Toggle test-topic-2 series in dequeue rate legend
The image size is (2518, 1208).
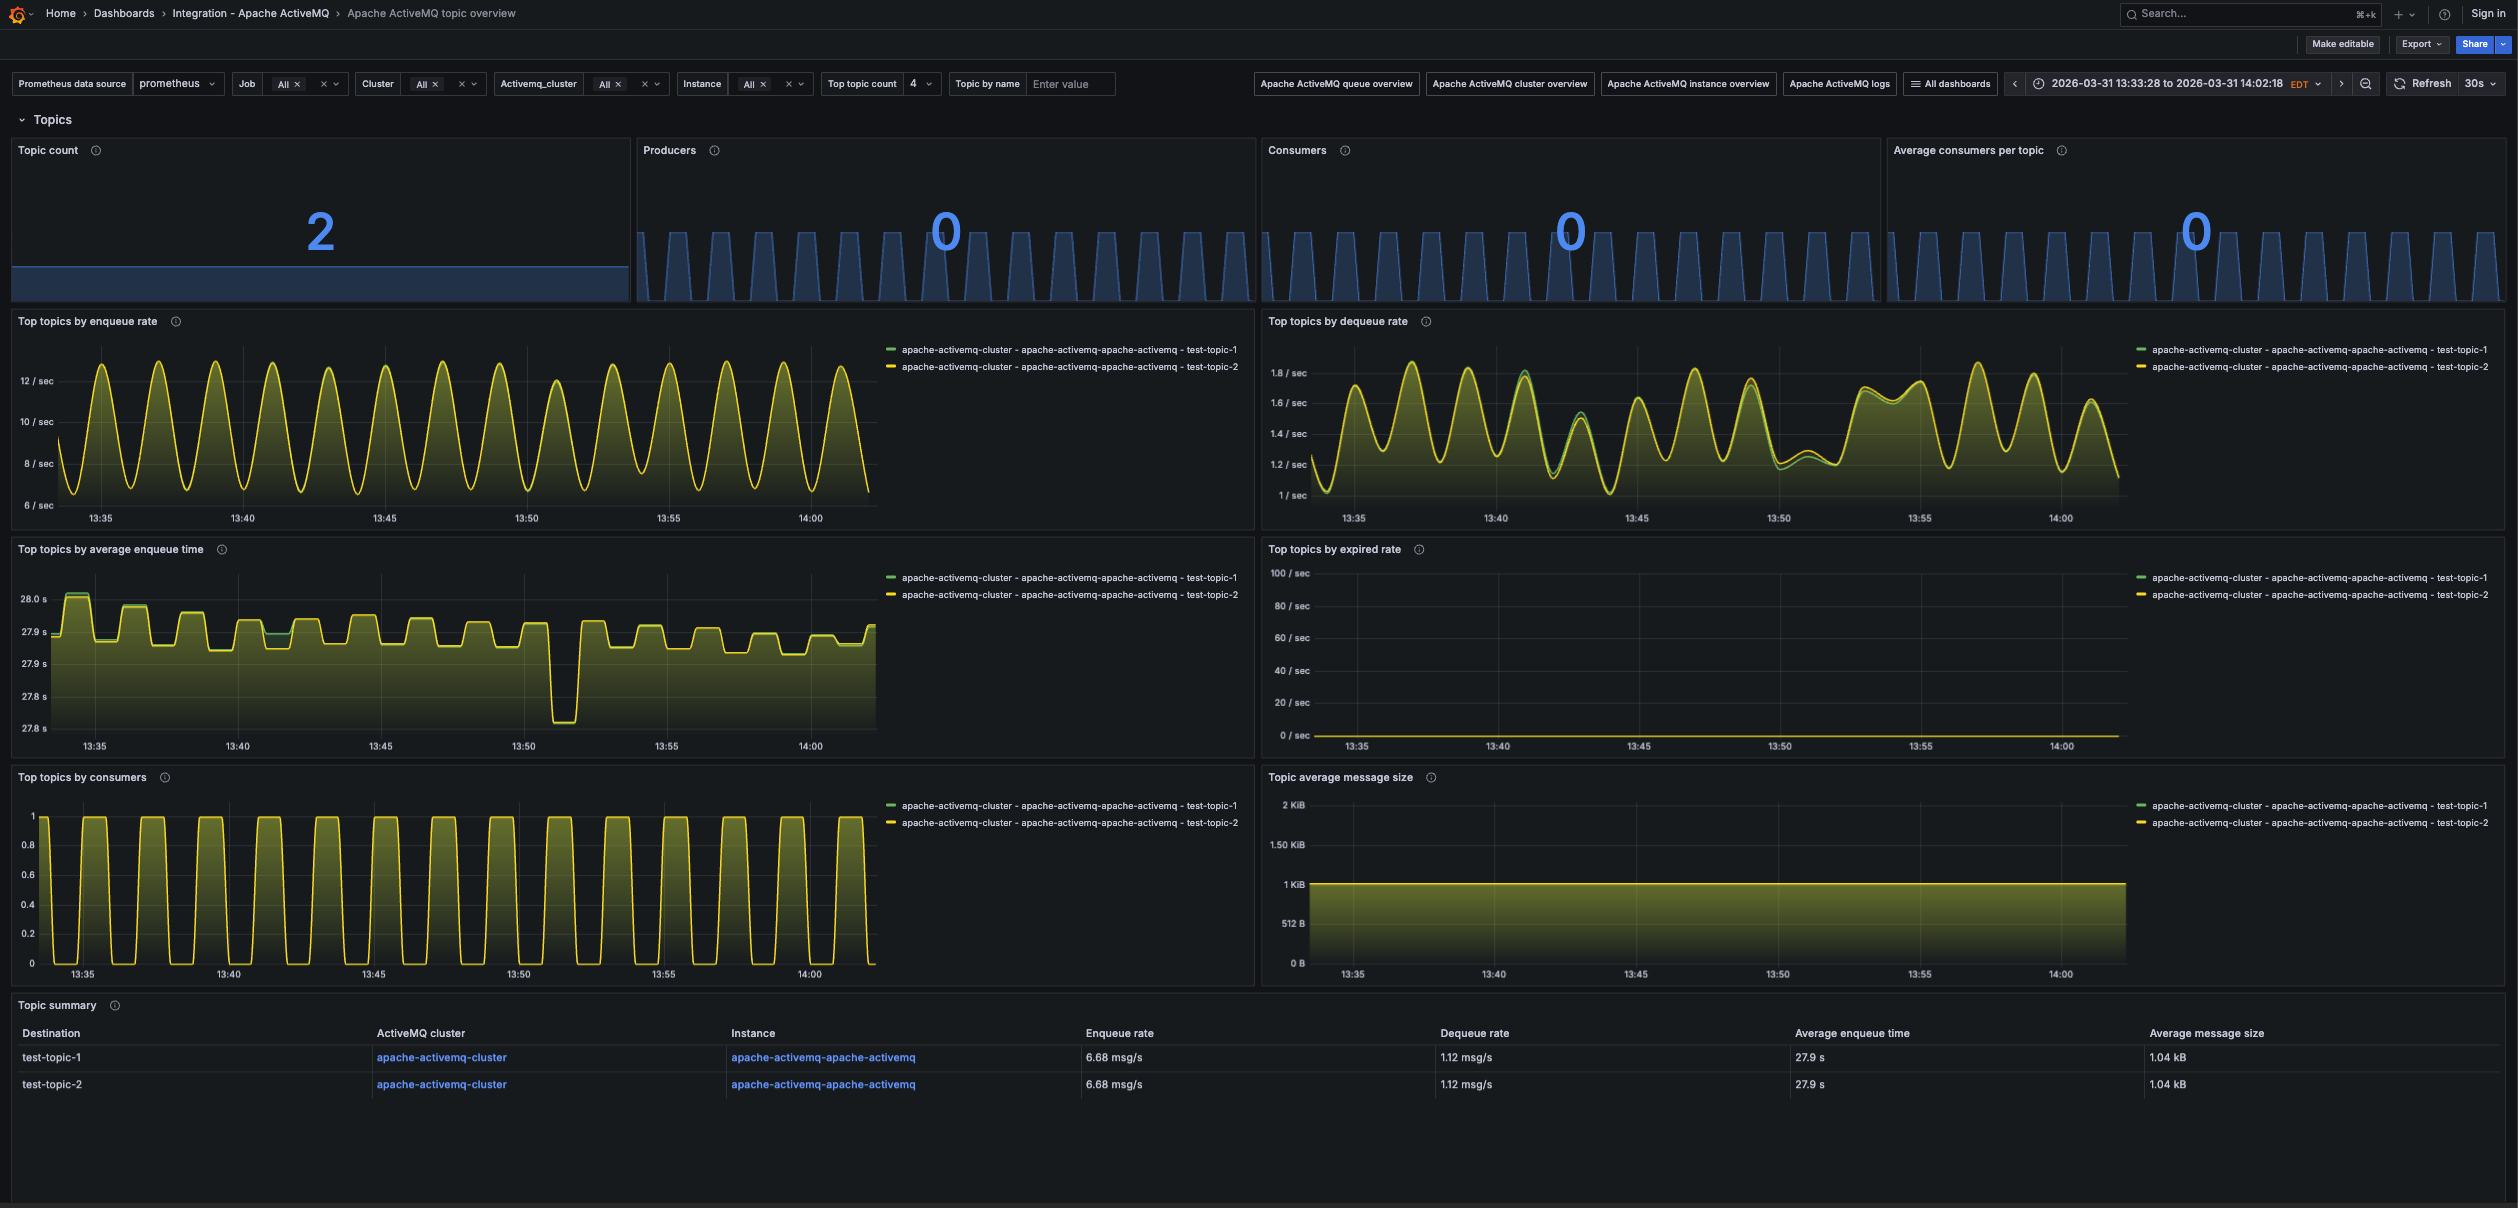[x=2318, y=367]
